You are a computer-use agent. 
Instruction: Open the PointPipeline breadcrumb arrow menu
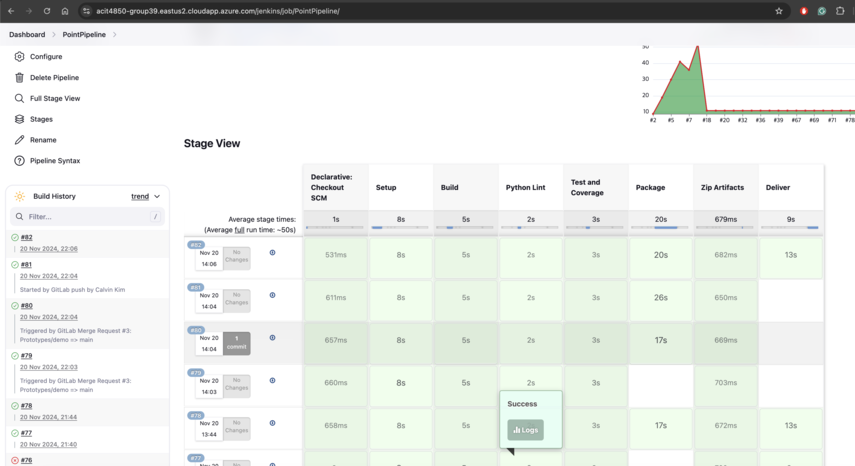[x=115, y=35]
